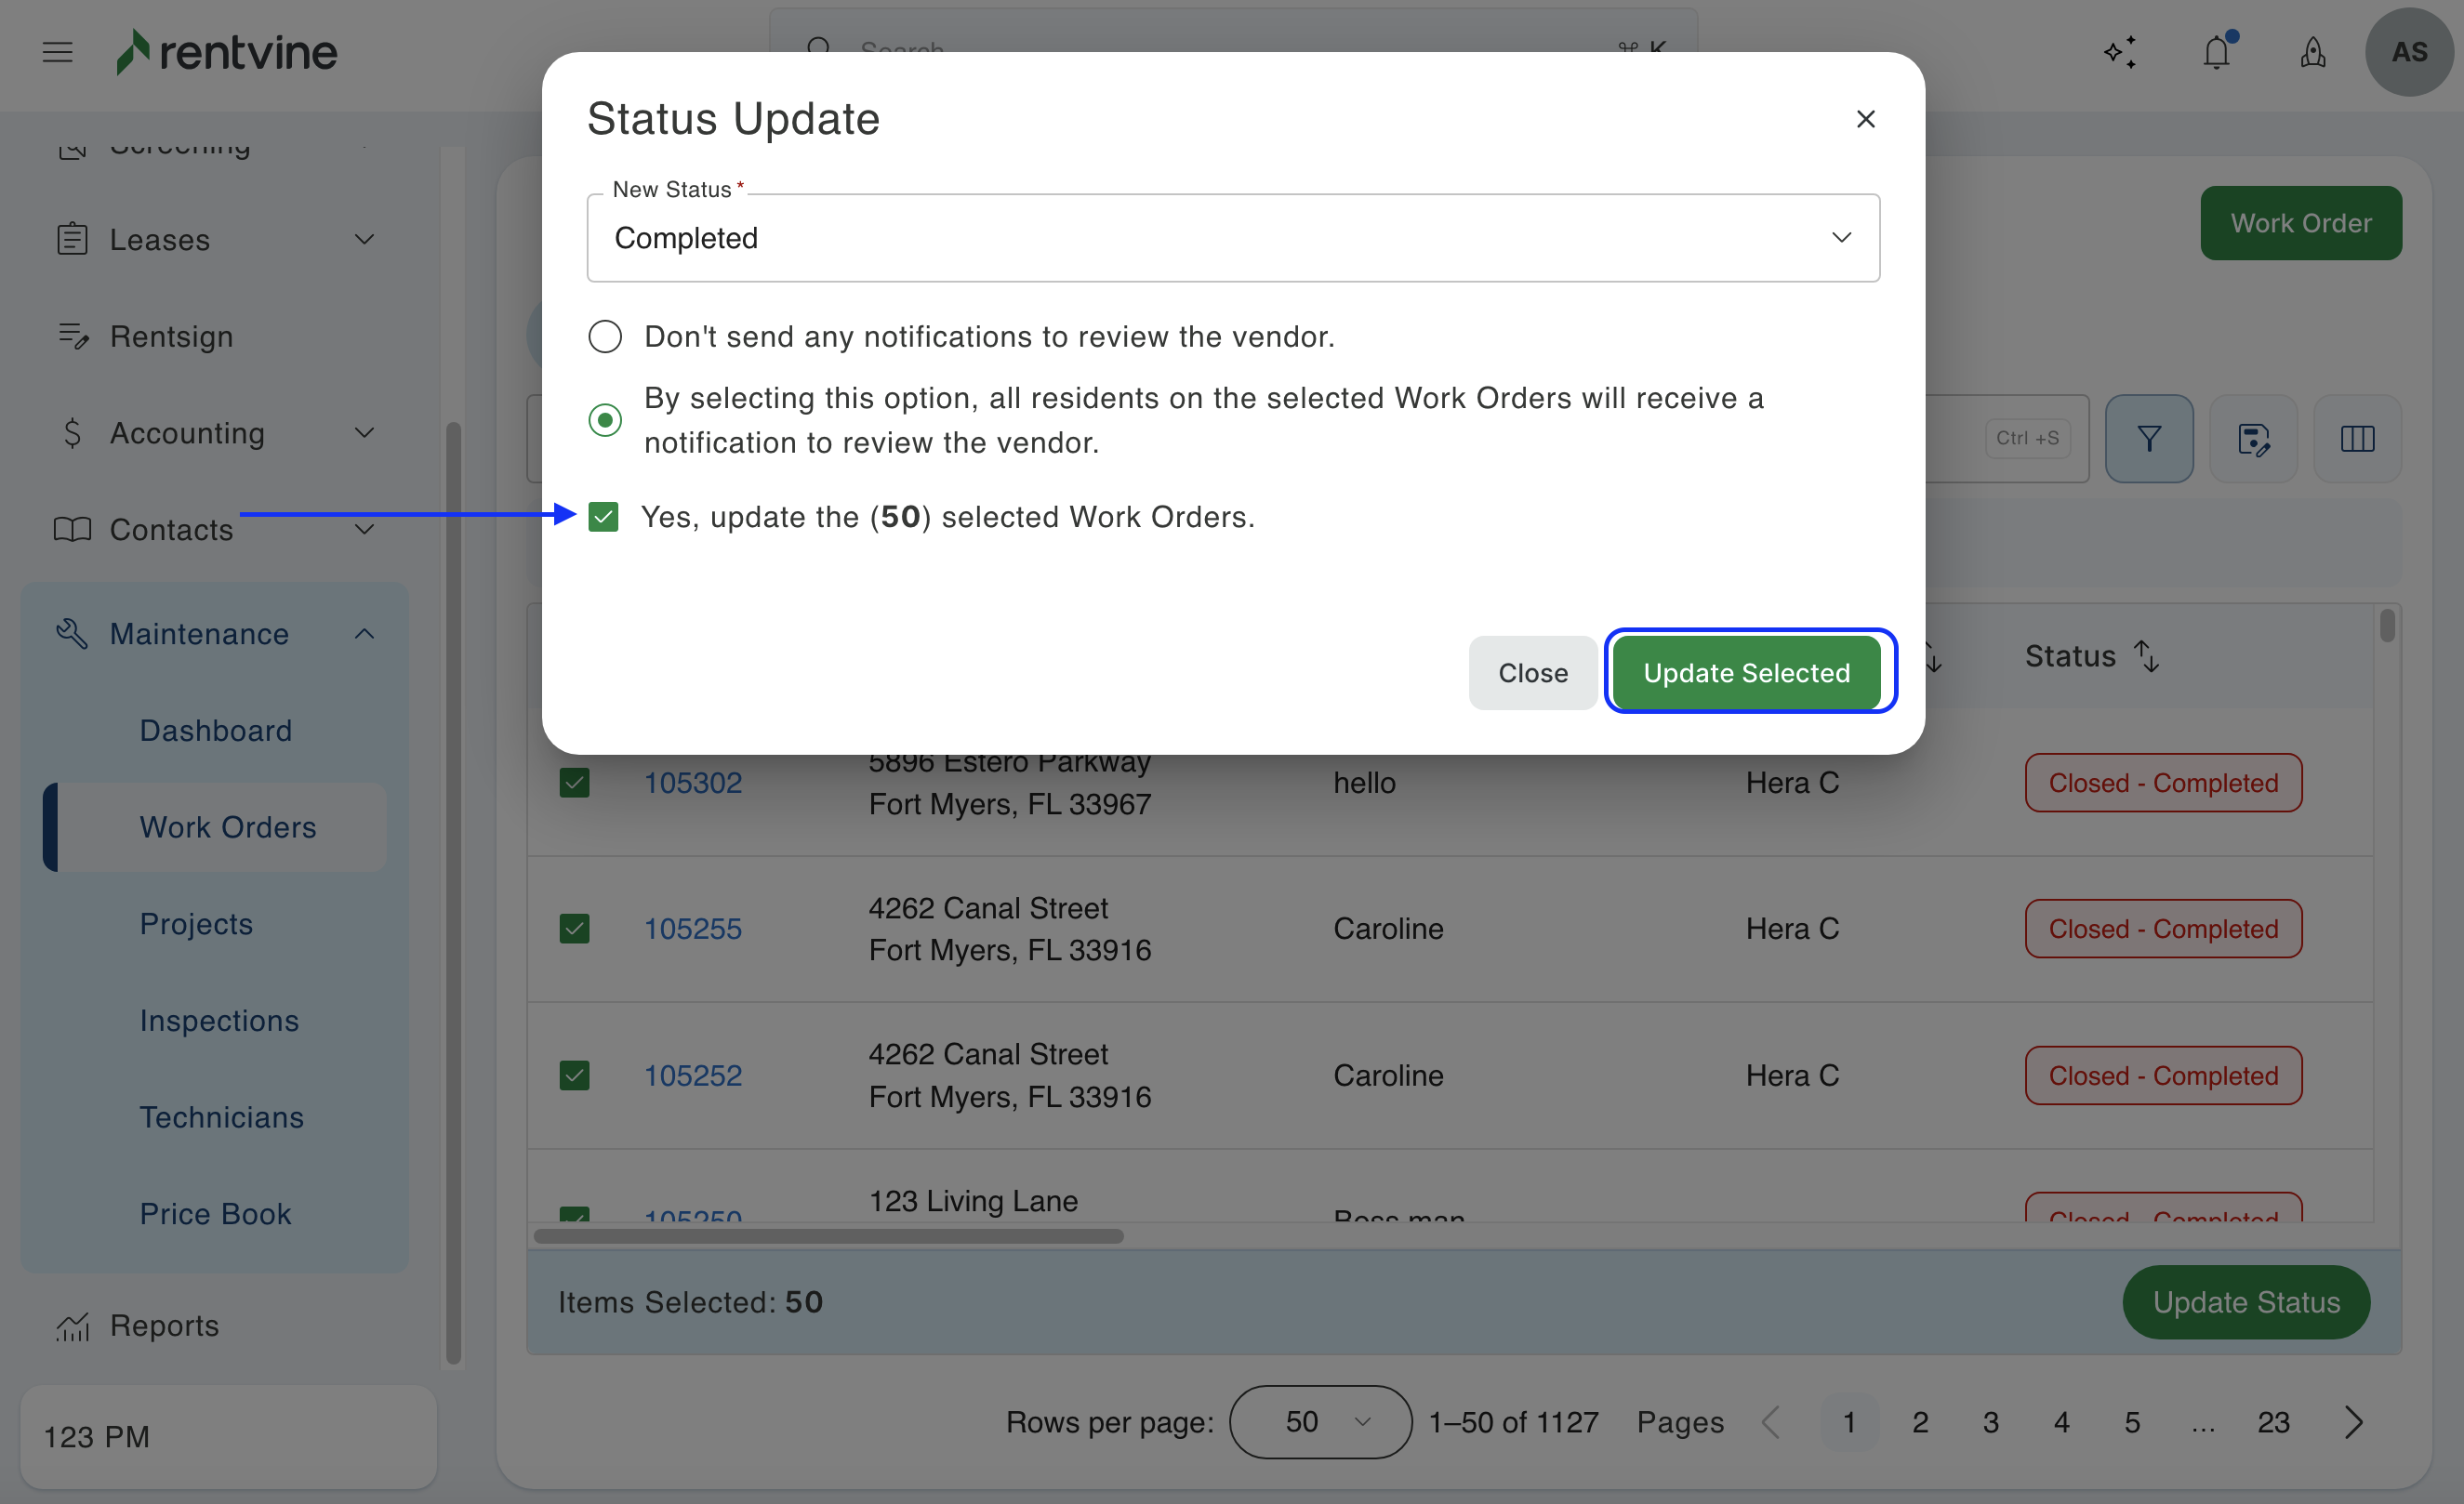Open the notifications bell icon
The image size is (2464, 1504).
pos(2216,52)
